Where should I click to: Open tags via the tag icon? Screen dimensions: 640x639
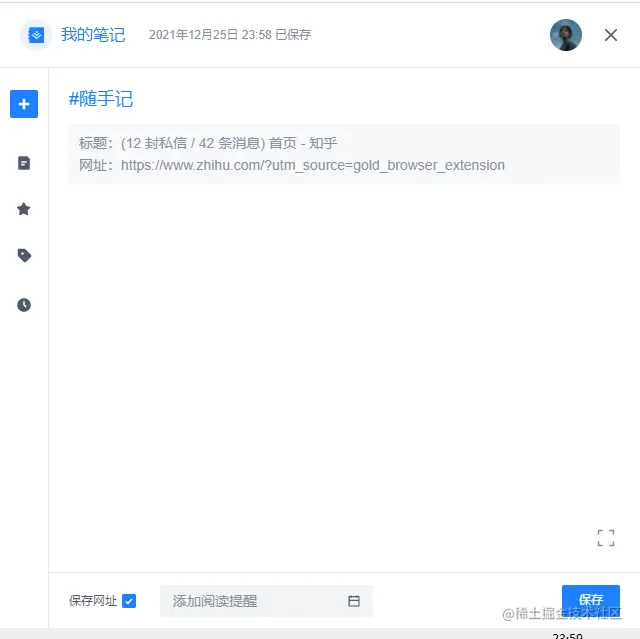(x=24, y=255)
